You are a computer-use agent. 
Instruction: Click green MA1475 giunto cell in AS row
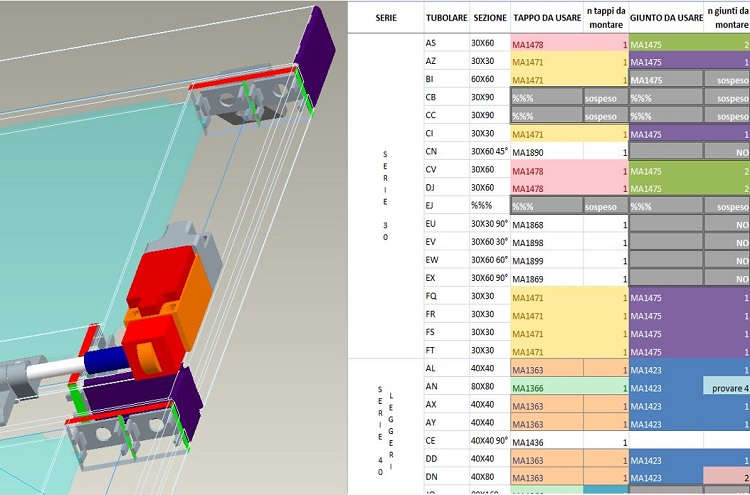(666, 43)
